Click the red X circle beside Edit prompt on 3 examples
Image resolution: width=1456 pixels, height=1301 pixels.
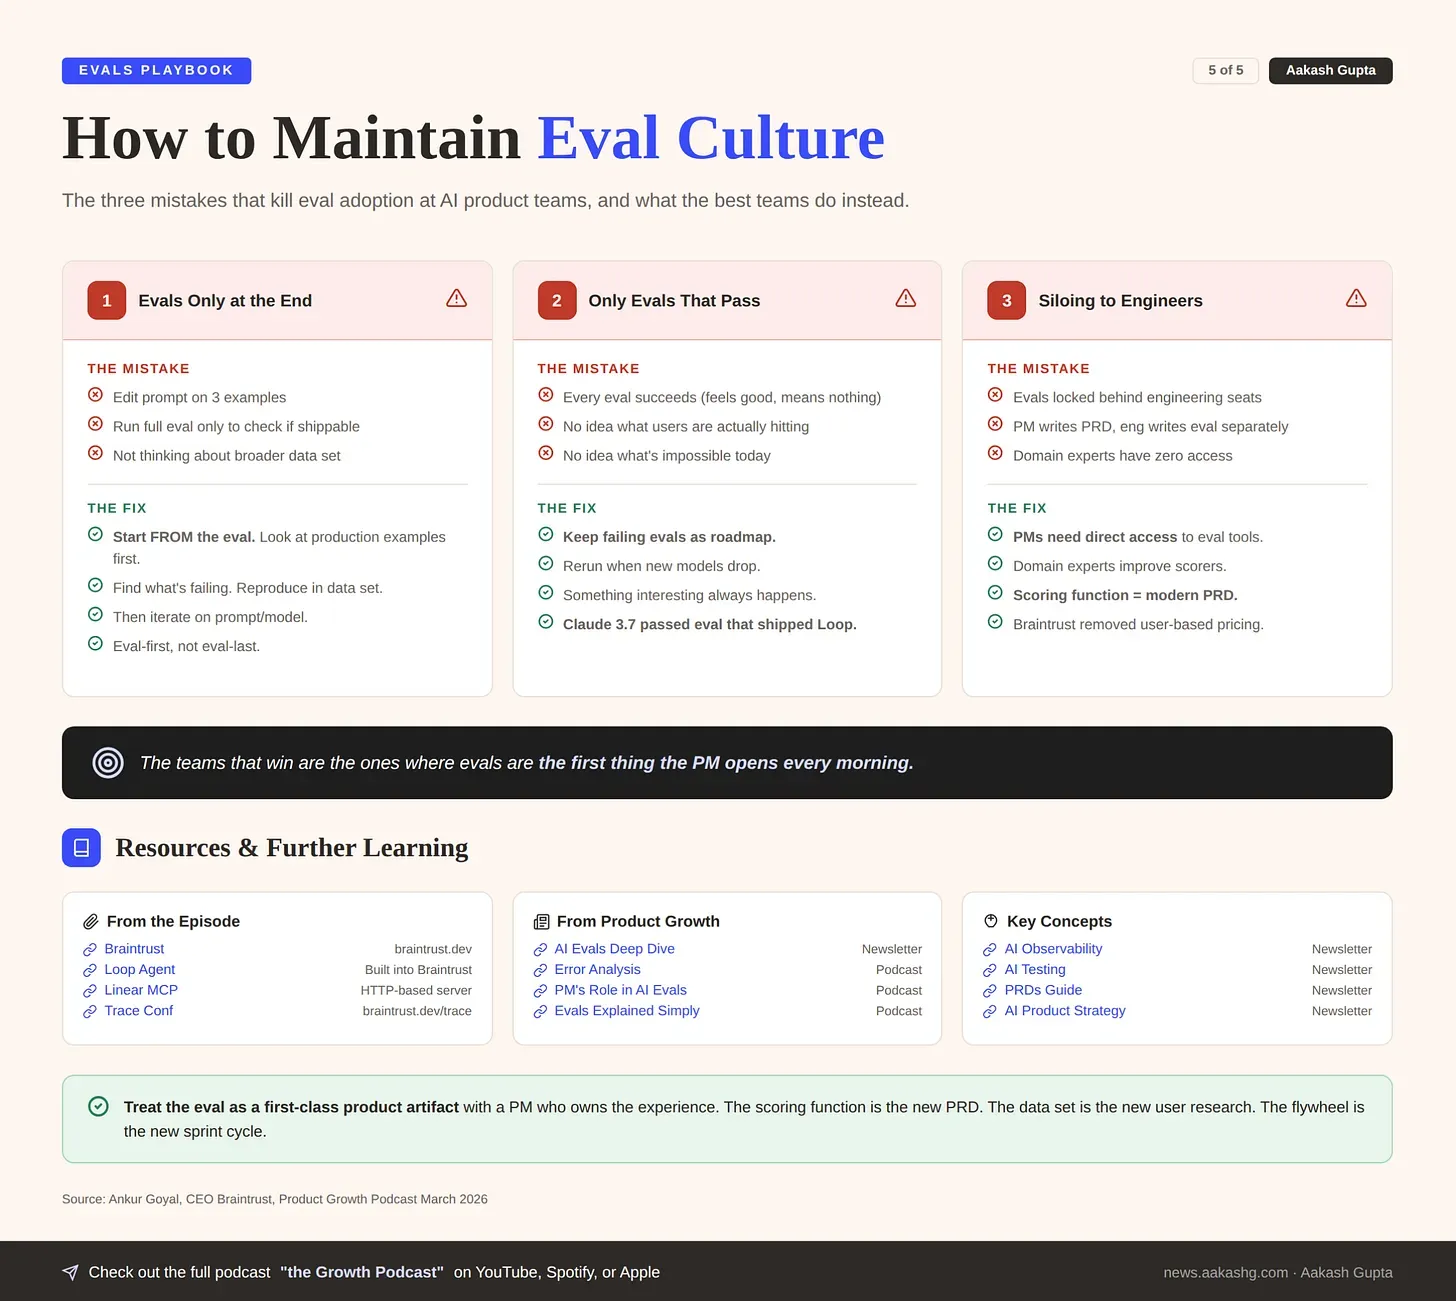coord(96,395)
